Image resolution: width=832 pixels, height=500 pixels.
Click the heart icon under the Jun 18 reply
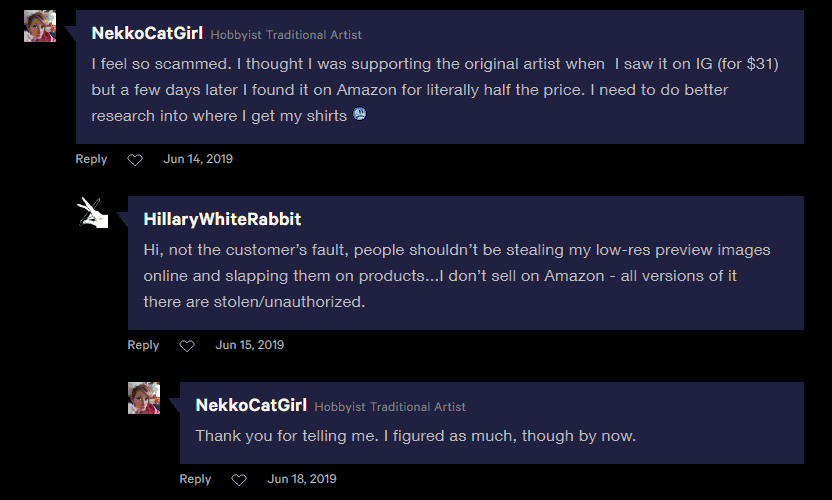pyautogui.click(x=239, y=480)
